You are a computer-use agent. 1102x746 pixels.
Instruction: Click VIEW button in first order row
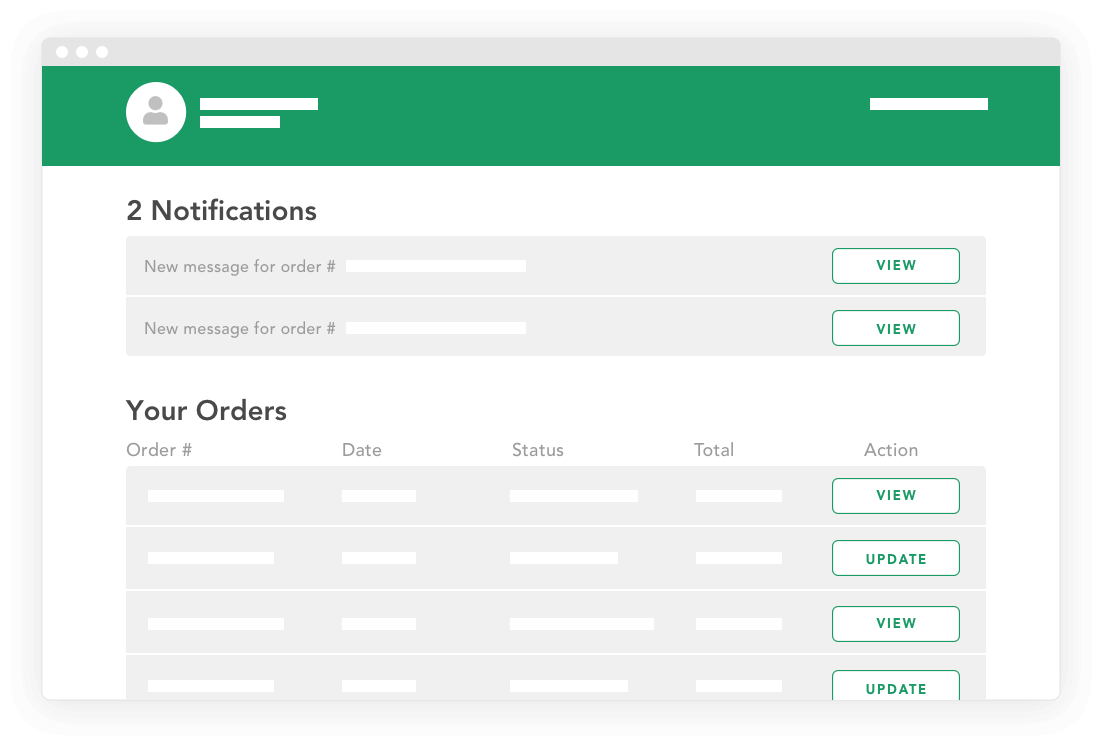pyautogui.click(x=895, y=496)
